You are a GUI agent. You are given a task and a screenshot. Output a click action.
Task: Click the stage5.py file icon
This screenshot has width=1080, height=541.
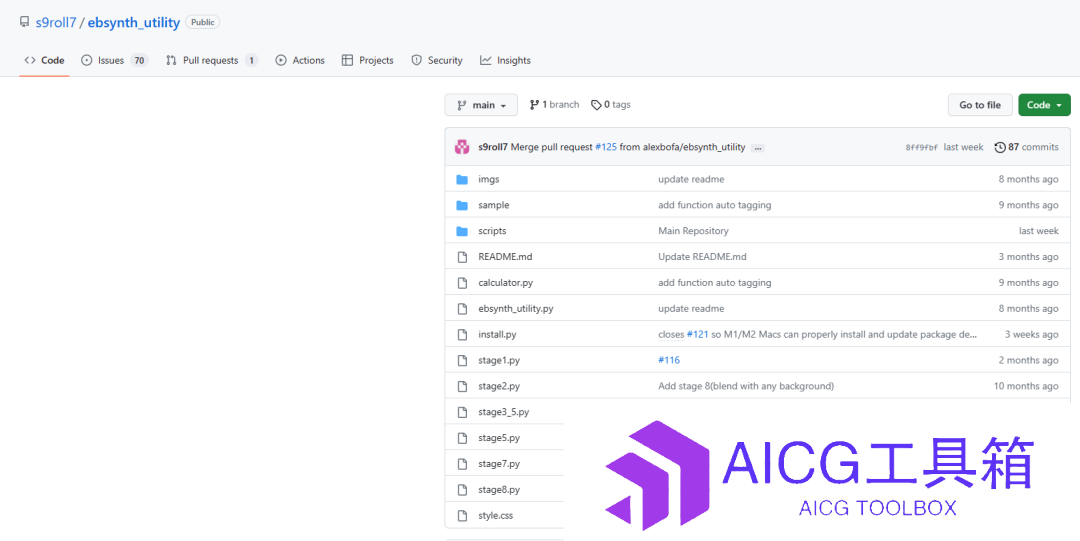(x=462, y=438)
